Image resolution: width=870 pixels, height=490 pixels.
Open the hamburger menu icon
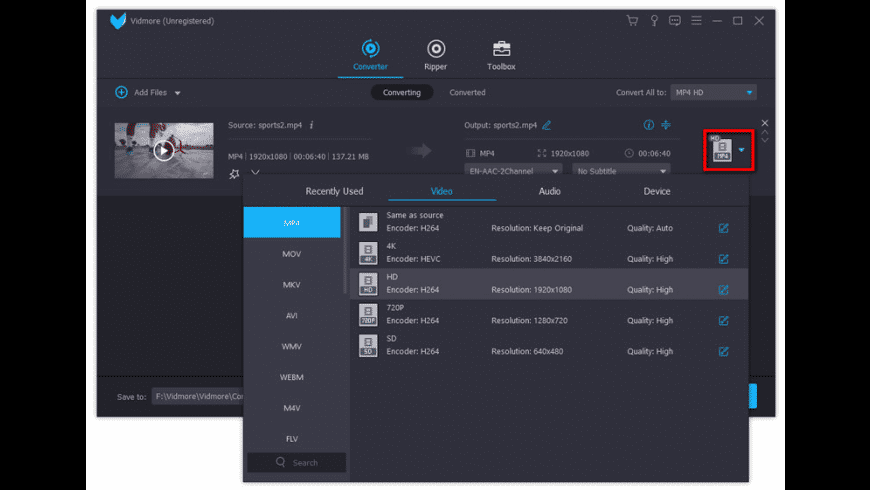coord(696,21)
